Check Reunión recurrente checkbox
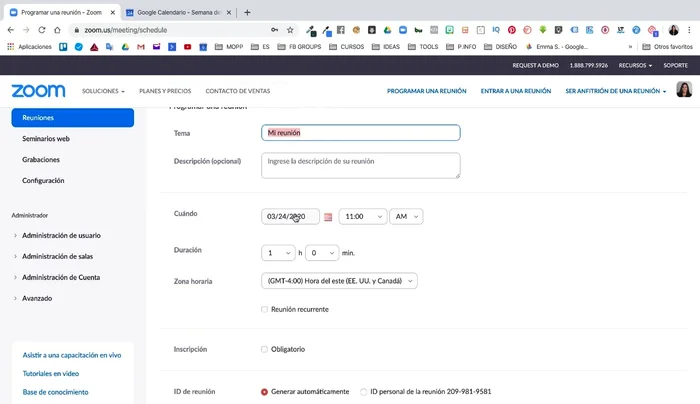The image size is (700, 404). [264, 309]
